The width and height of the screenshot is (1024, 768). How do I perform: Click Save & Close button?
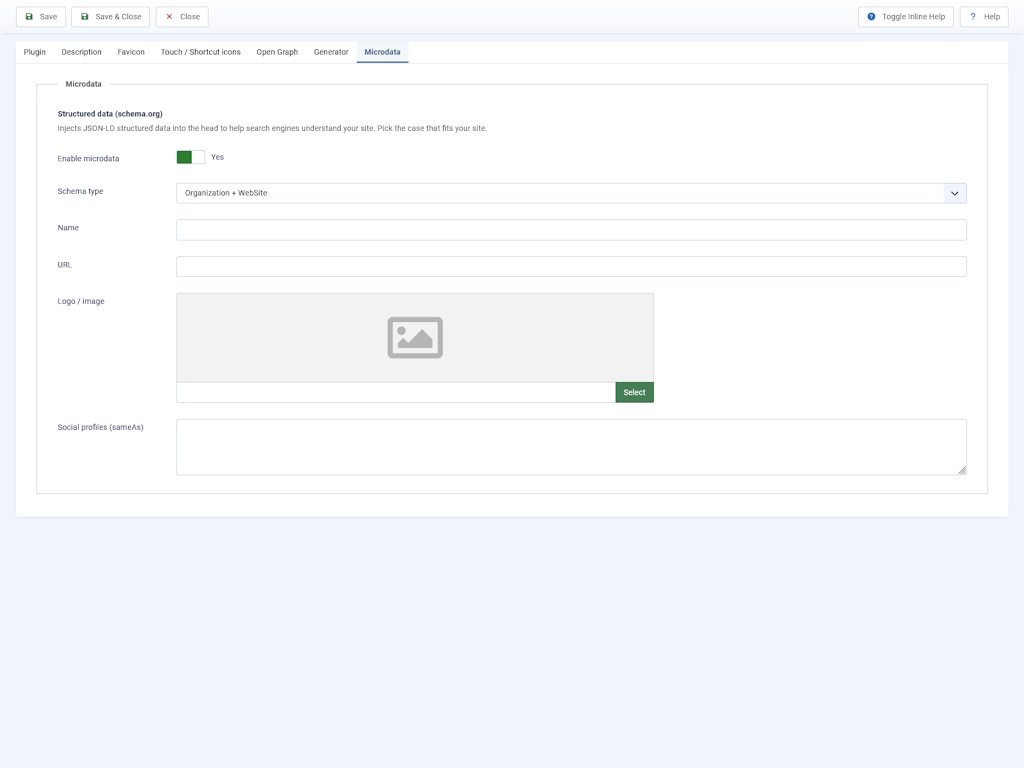(x=110, y=16)
